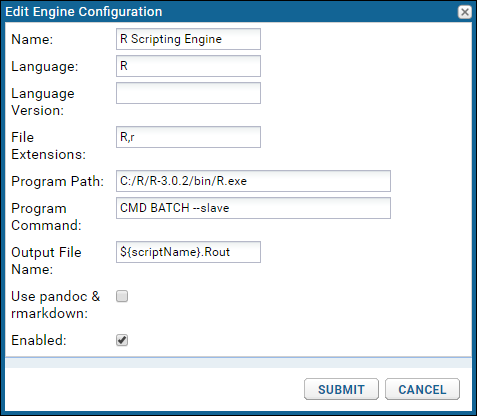Click the File Extensions field showing R,r
Image resolution: width=477 pixels, height=416 pixels.
click(x=188, y=137)
